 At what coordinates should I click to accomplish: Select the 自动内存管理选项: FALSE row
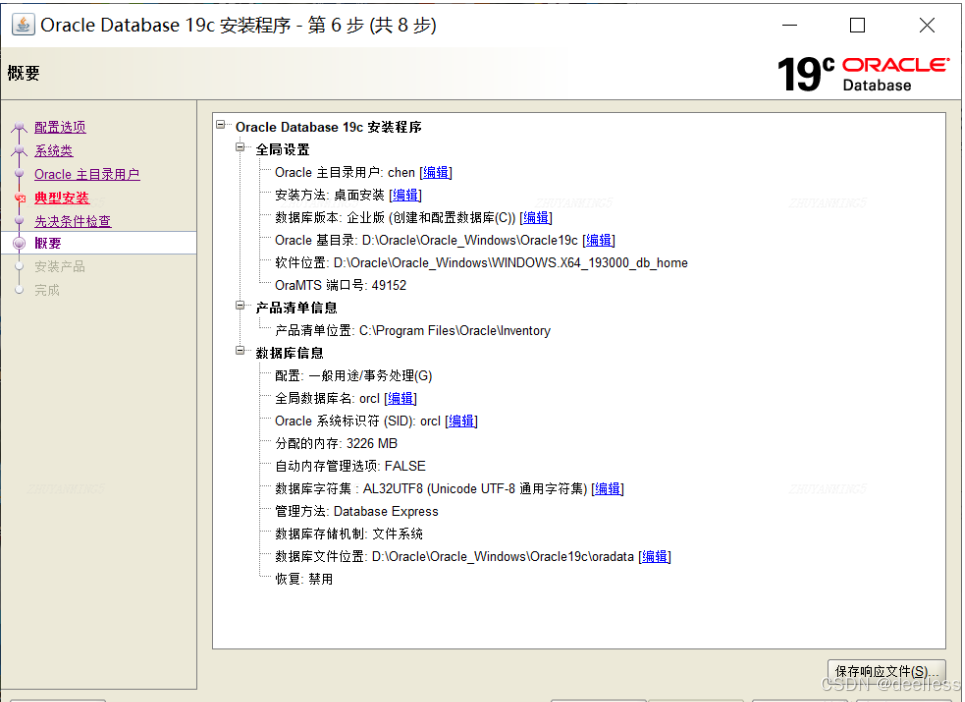click(x=350, y=466)
